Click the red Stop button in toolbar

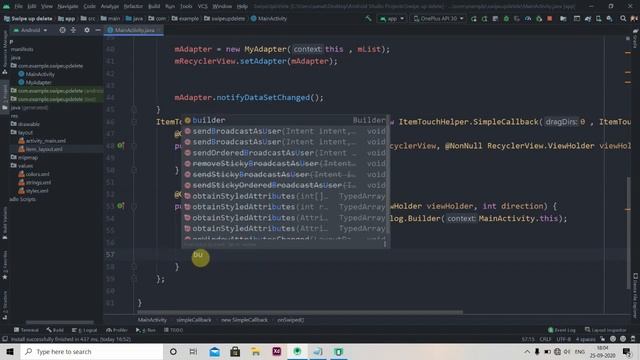pos(550,18)
